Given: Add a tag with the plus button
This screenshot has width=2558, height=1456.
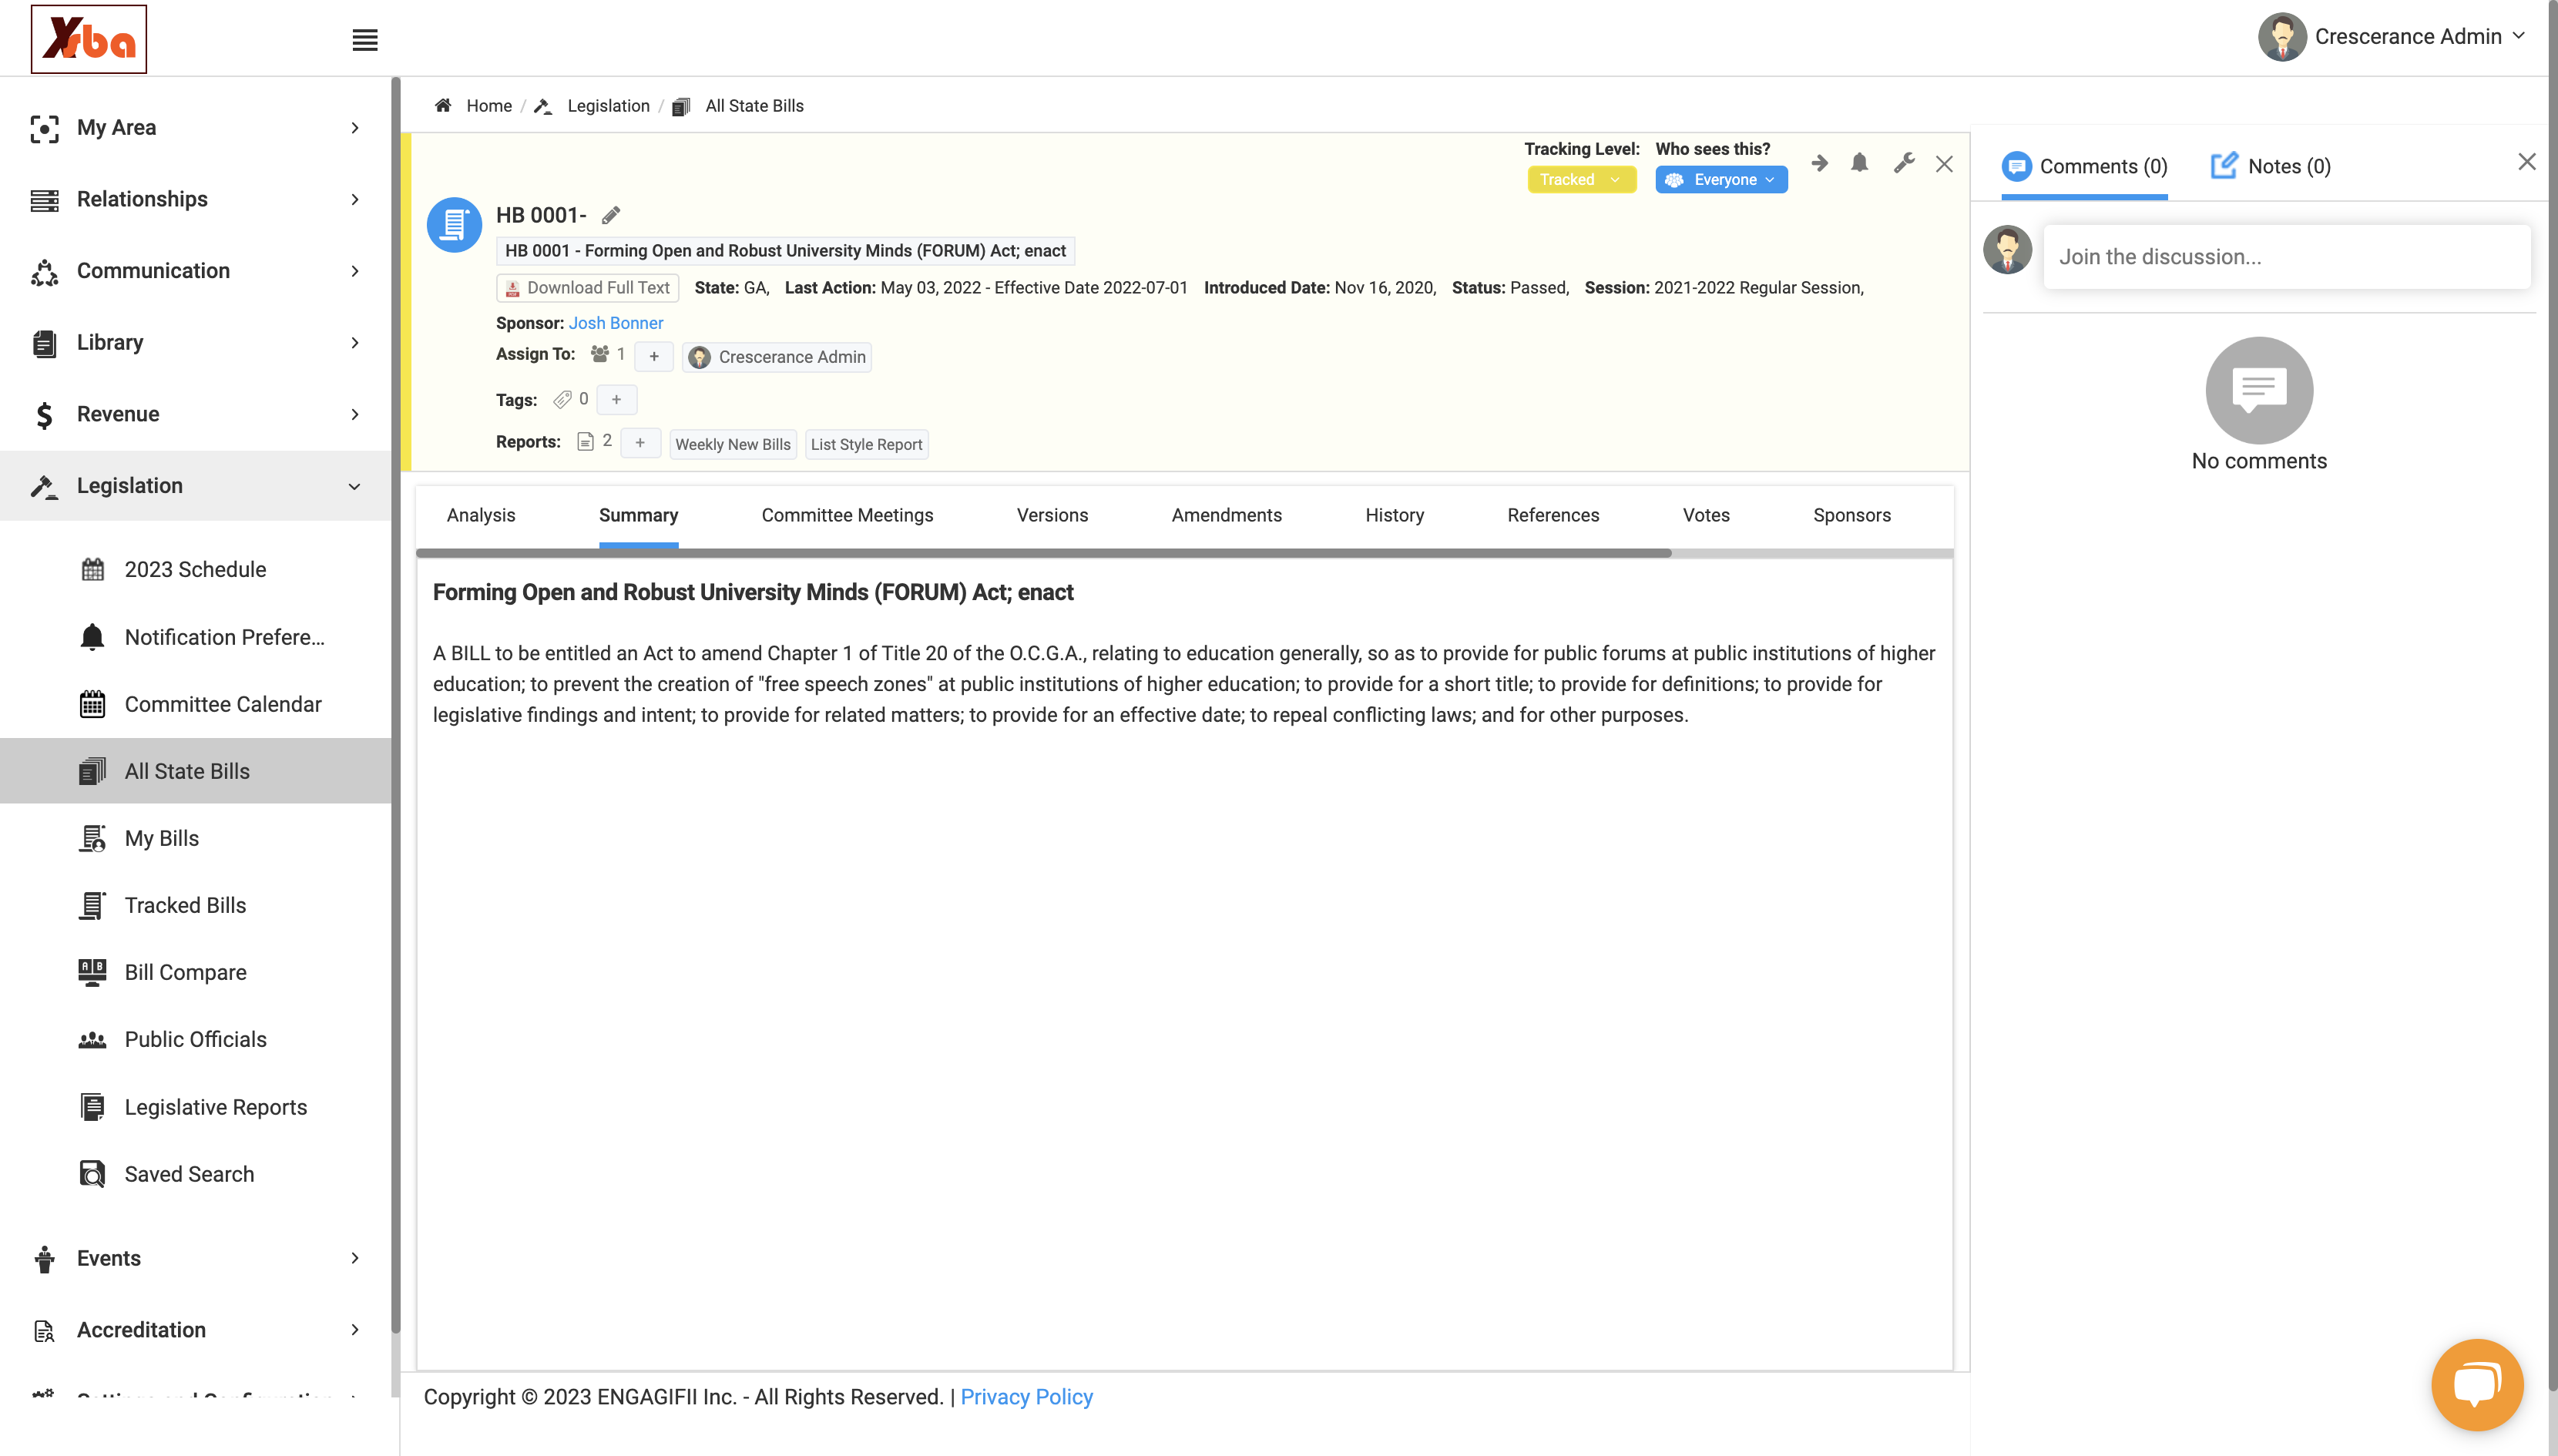Looking at the screenshot, I should (617, 399).
